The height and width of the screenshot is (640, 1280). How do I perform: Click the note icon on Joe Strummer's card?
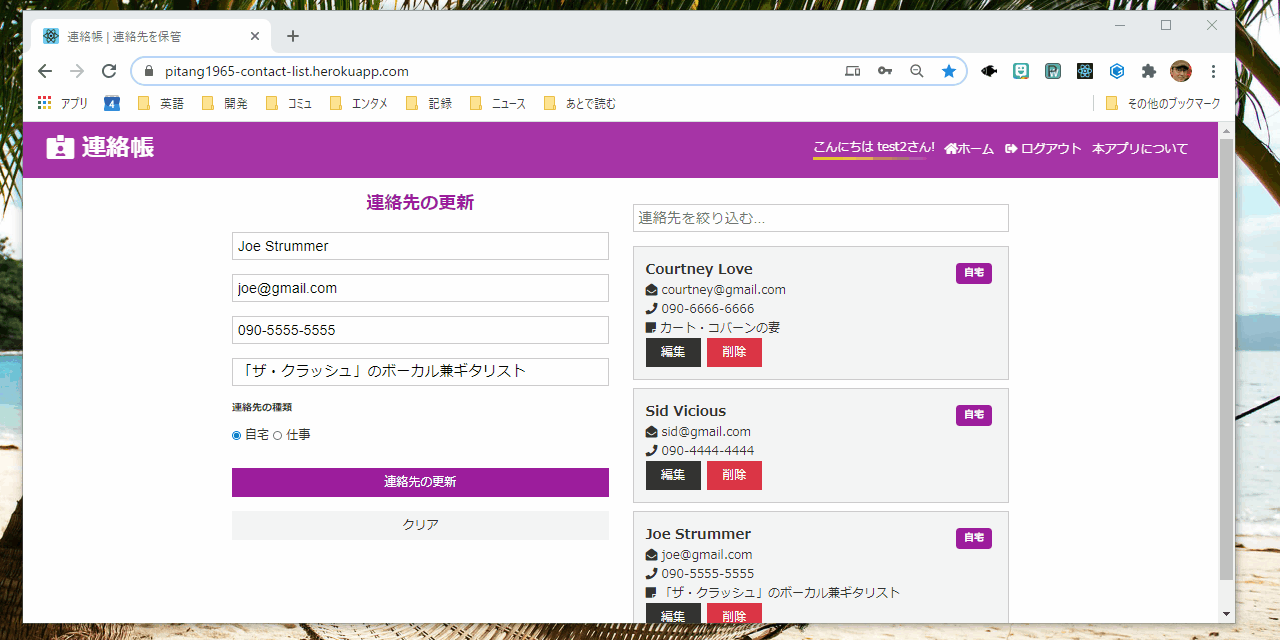click(651, 592)
